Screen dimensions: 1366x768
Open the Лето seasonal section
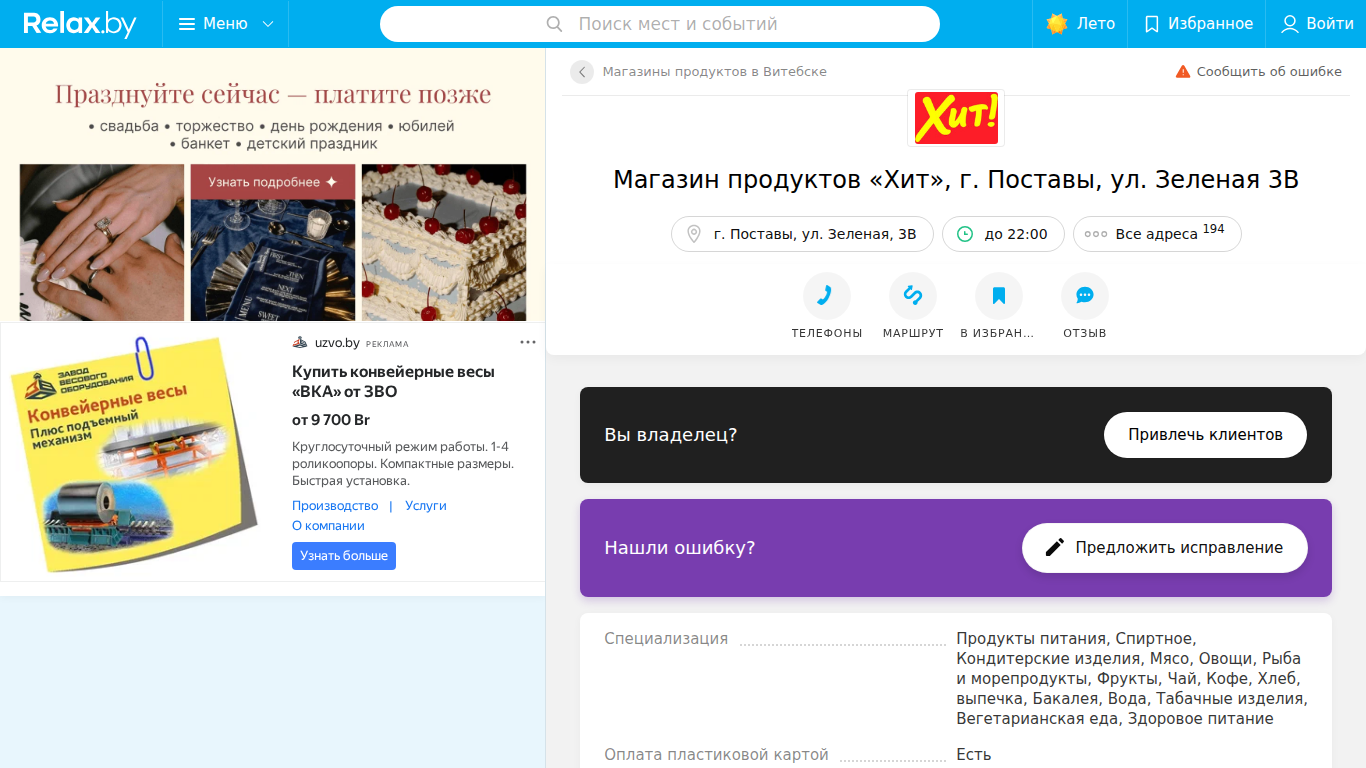(x=1080, y=24)
